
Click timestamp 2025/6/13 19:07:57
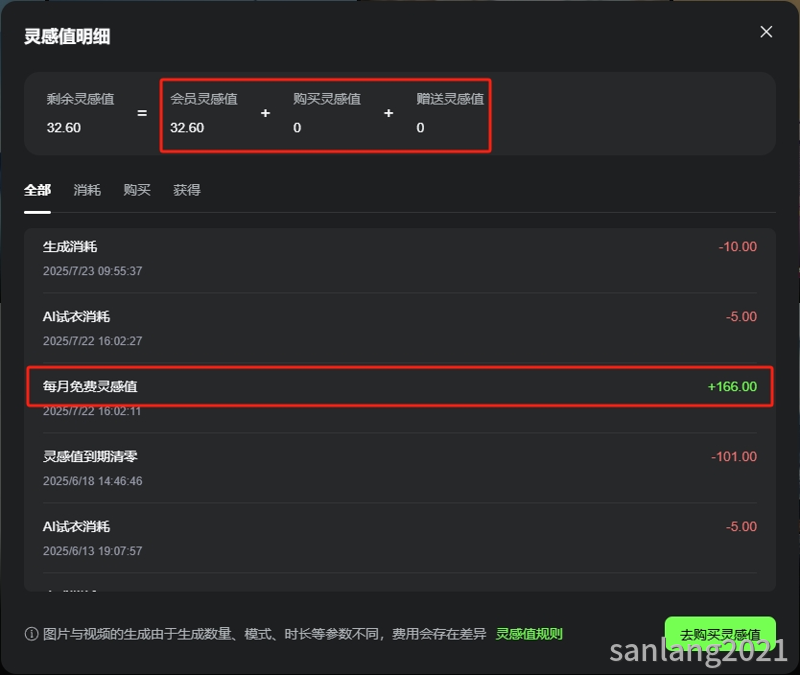[x=92, y=551]
